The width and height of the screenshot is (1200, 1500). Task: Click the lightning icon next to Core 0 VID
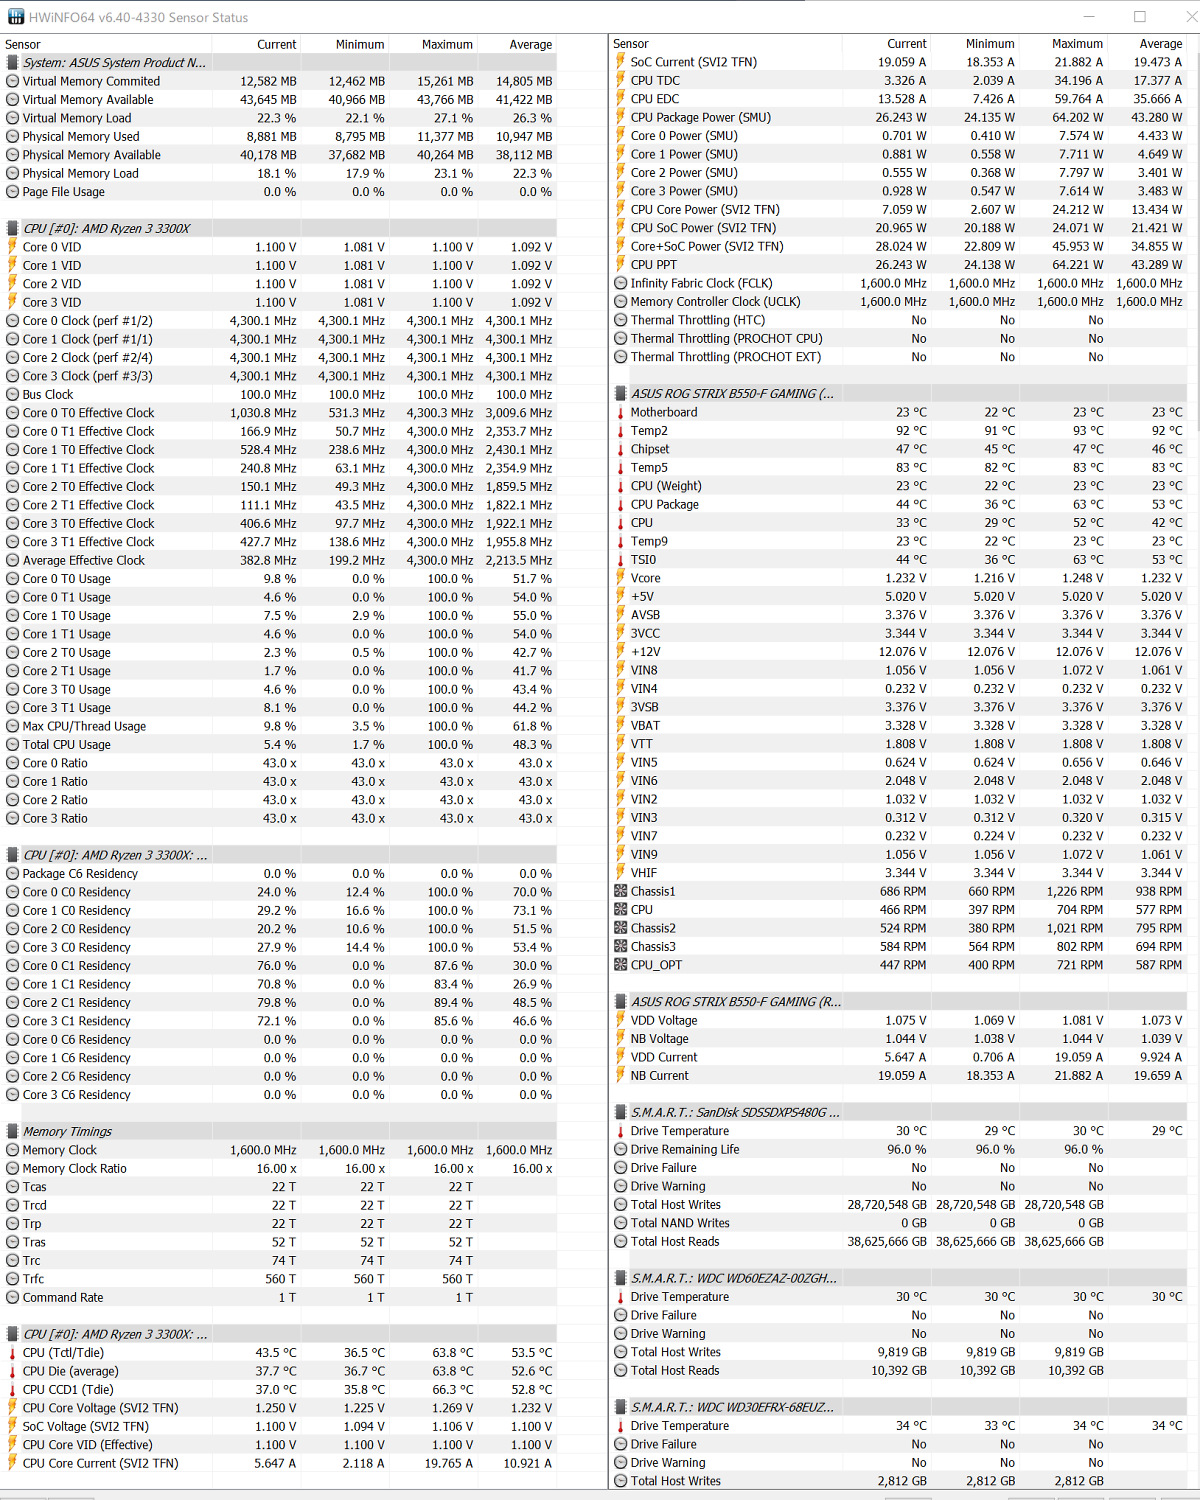(x=12, y=247)
